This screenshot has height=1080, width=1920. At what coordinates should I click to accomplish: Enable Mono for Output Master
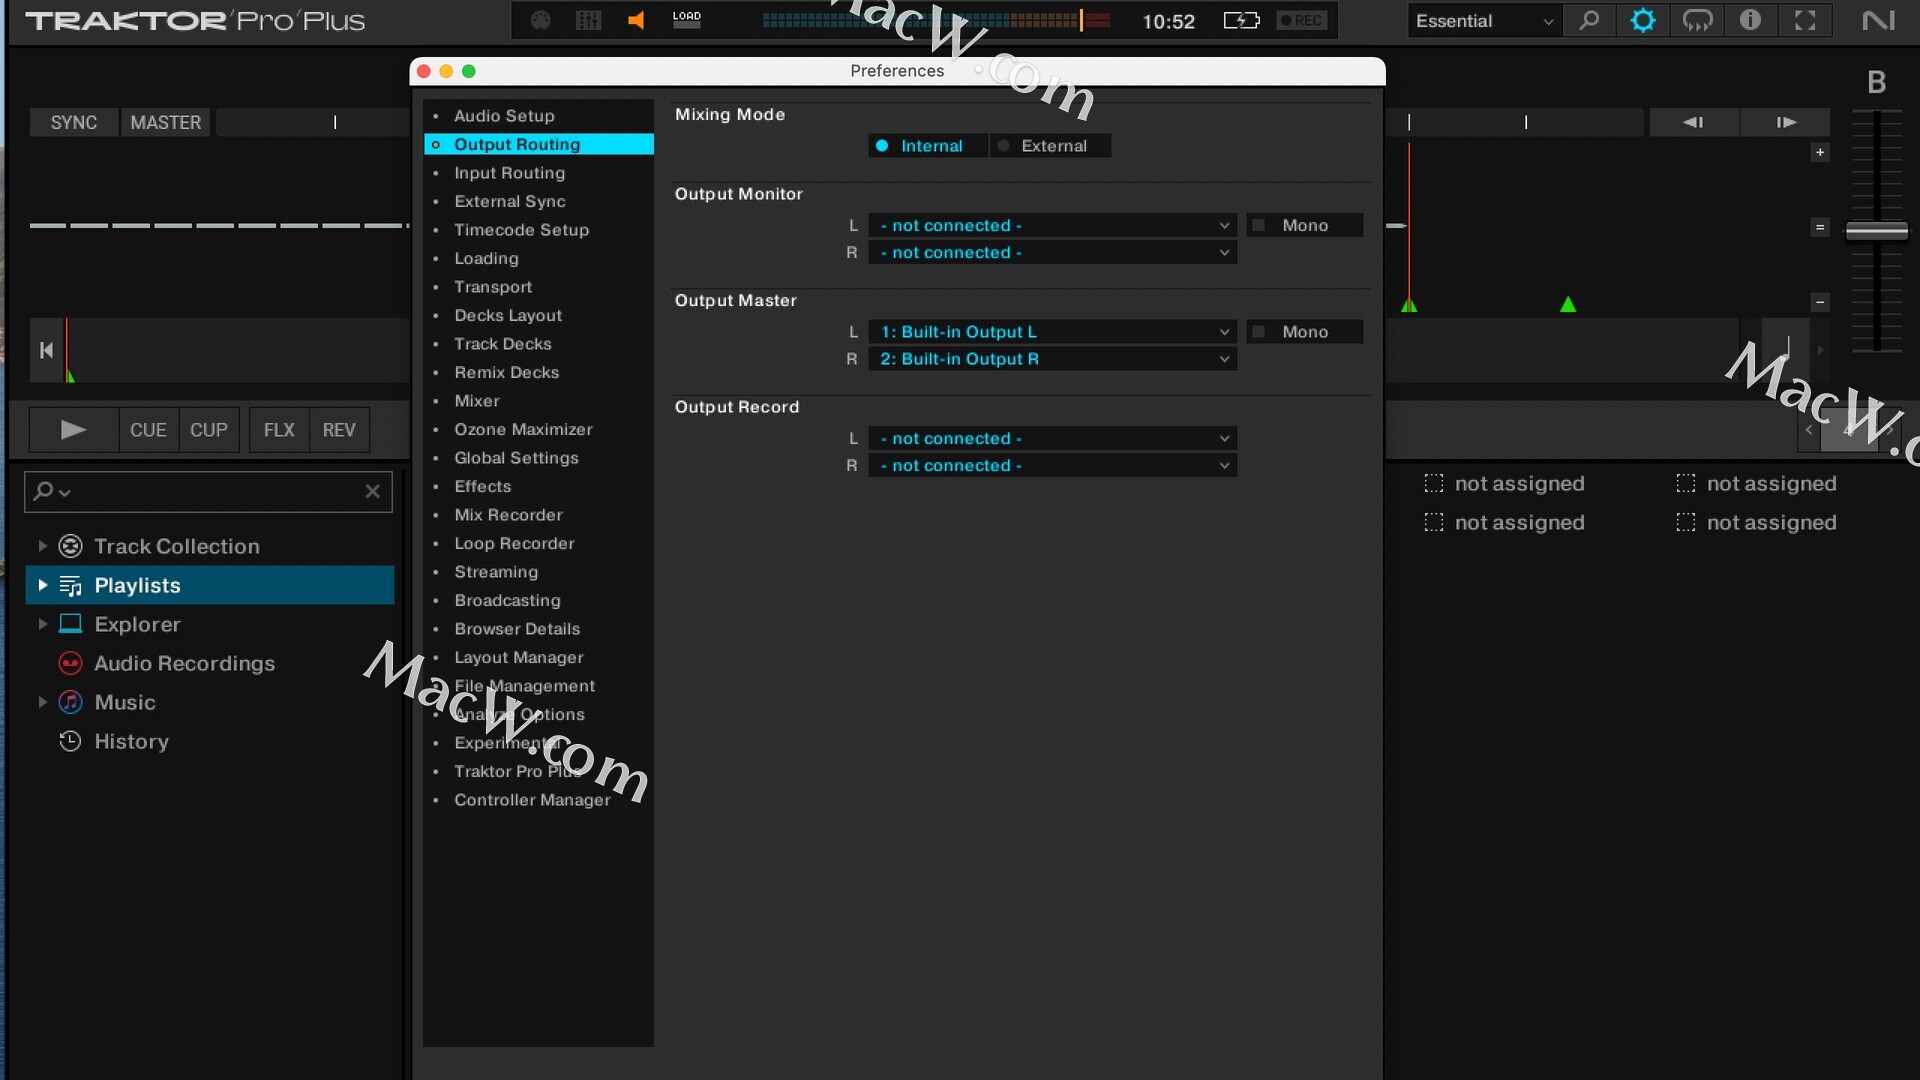1304,332
